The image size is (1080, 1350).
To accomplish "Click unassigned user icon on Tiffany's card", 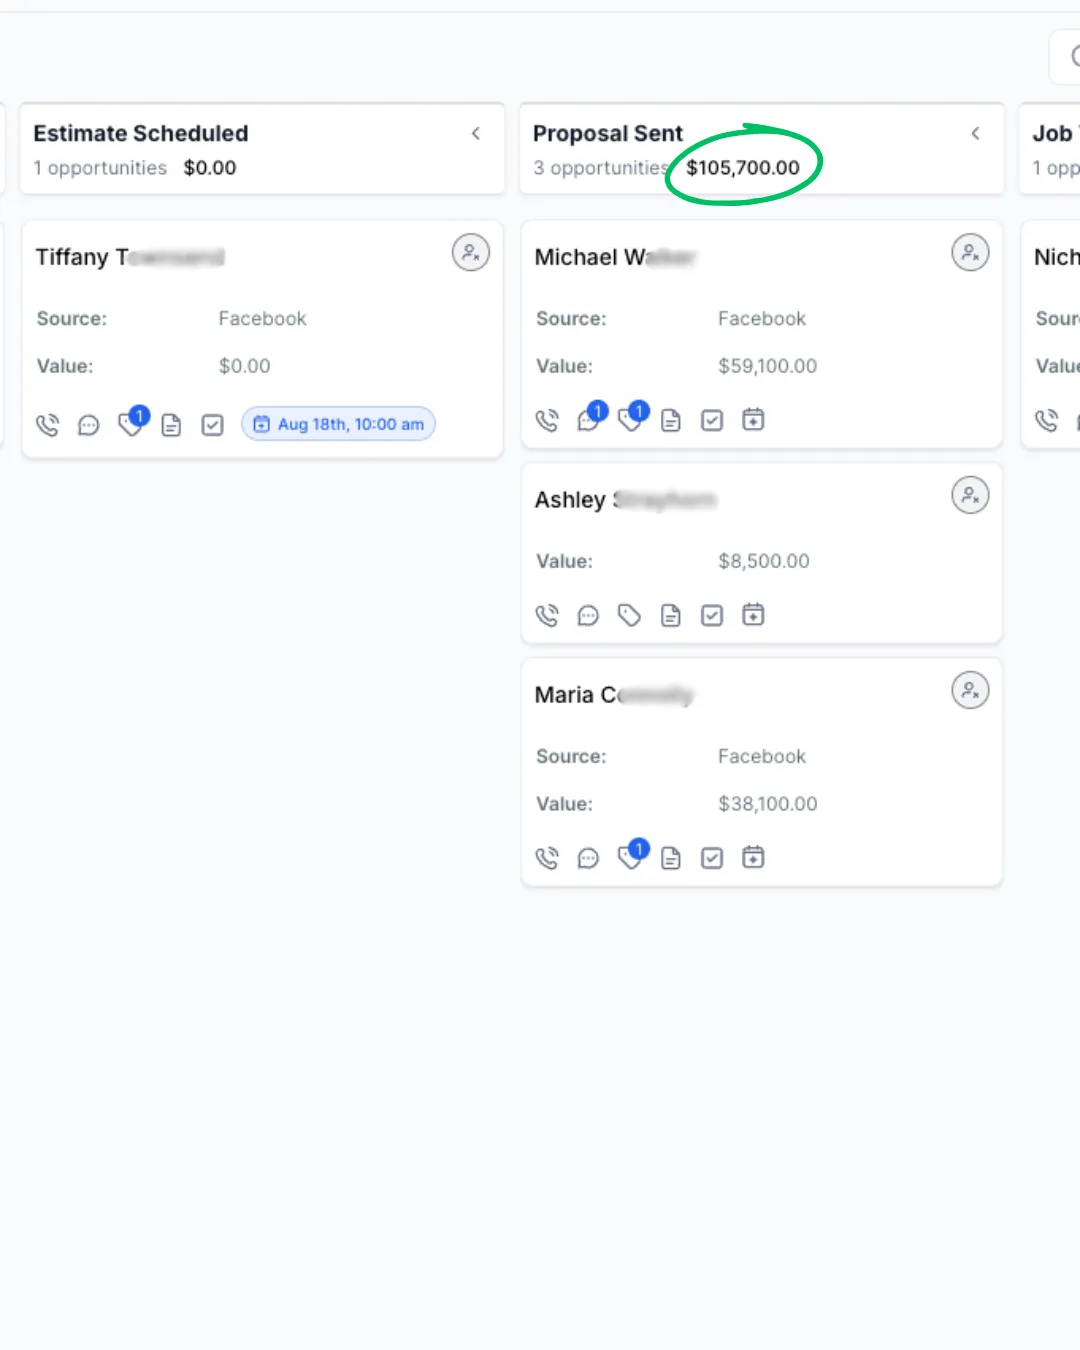I will (x=471, y=252).
